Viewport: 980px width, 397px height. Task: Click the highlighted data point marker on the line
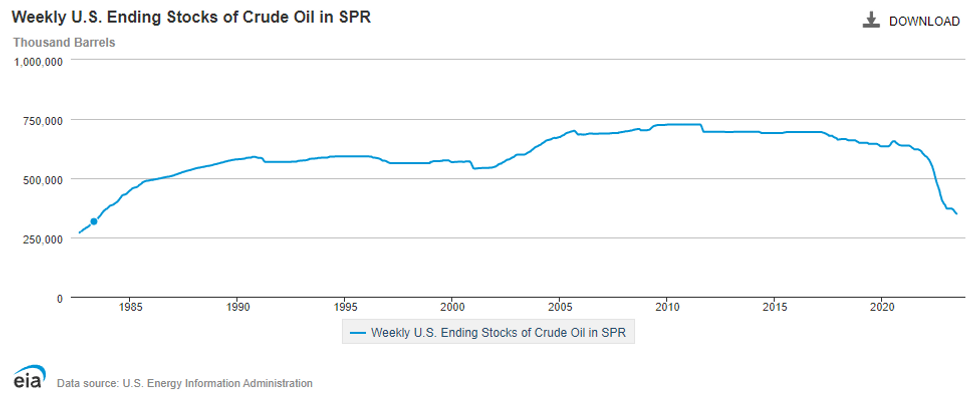[x=94, y=221]
